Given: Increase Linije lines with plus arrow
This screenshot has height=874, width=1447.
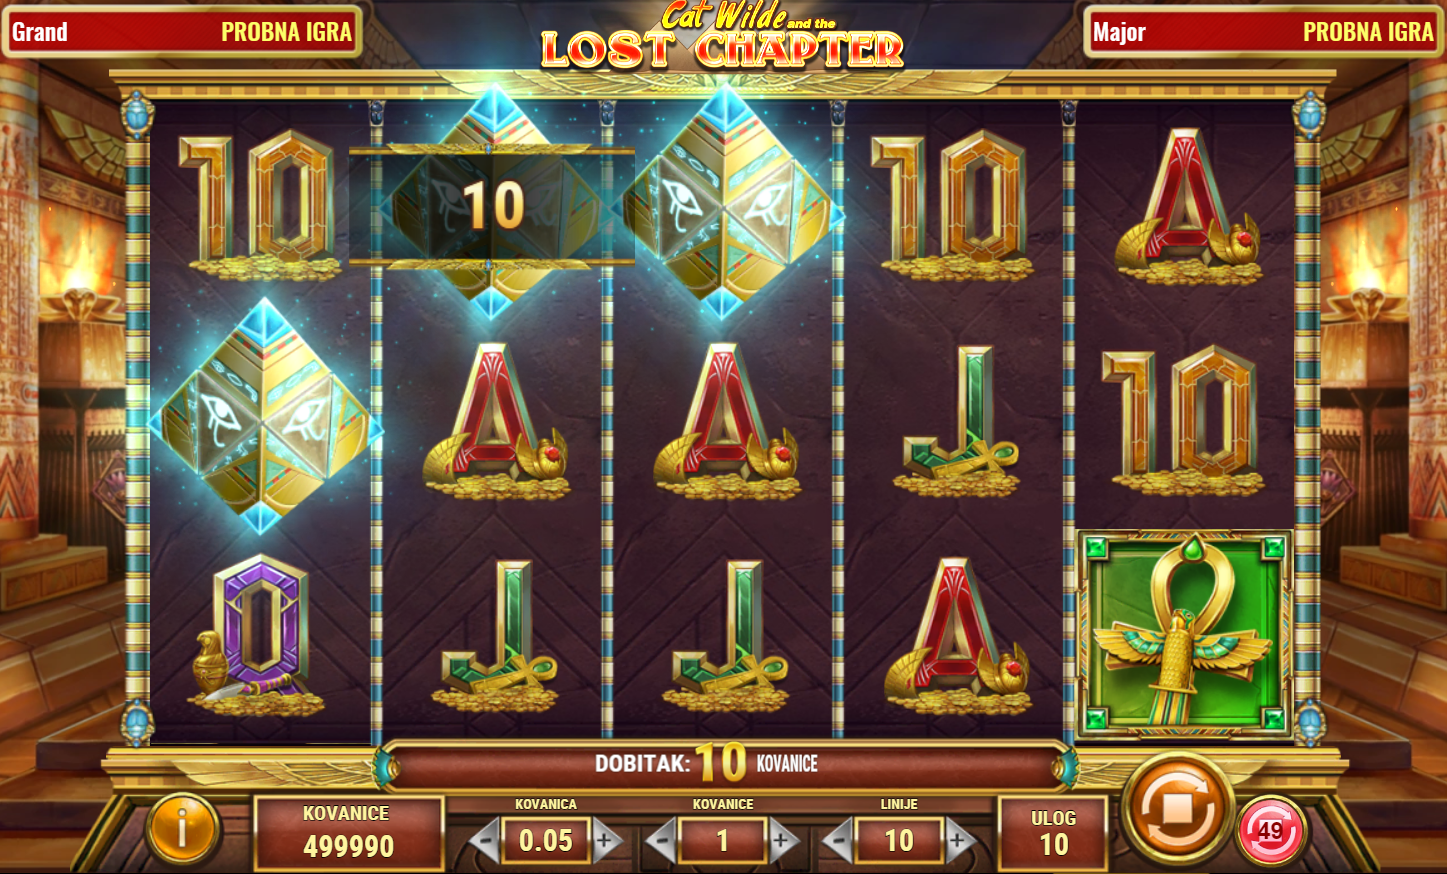Looking at the screenshot, I should click(960, 840).
